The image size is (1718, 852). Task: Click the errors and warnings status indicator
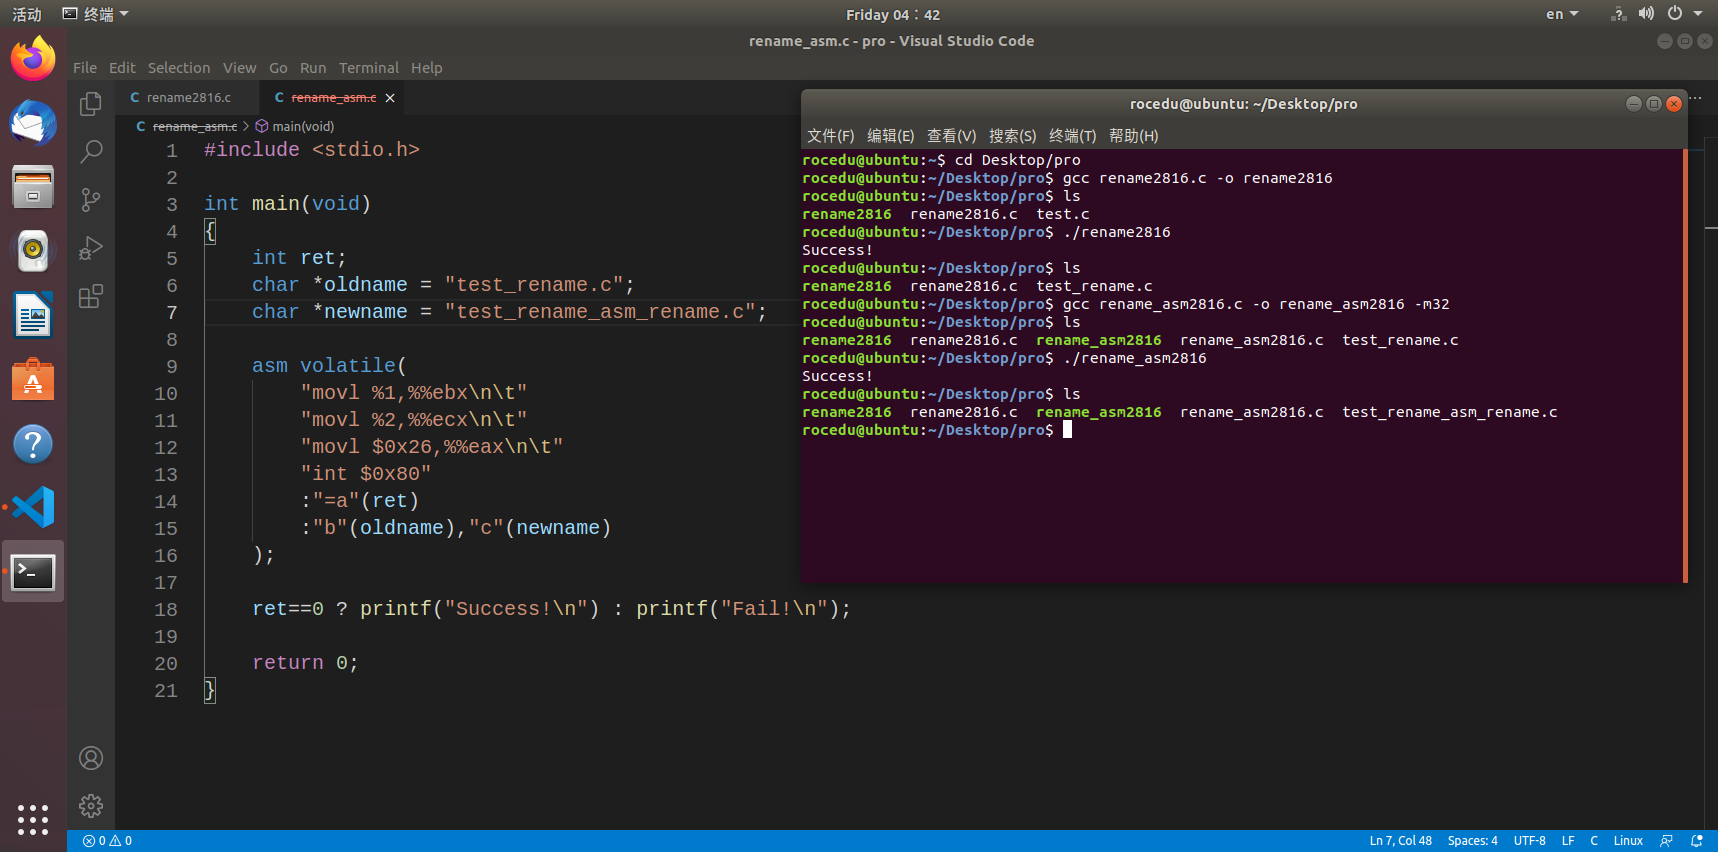click(x=107, y=841)
